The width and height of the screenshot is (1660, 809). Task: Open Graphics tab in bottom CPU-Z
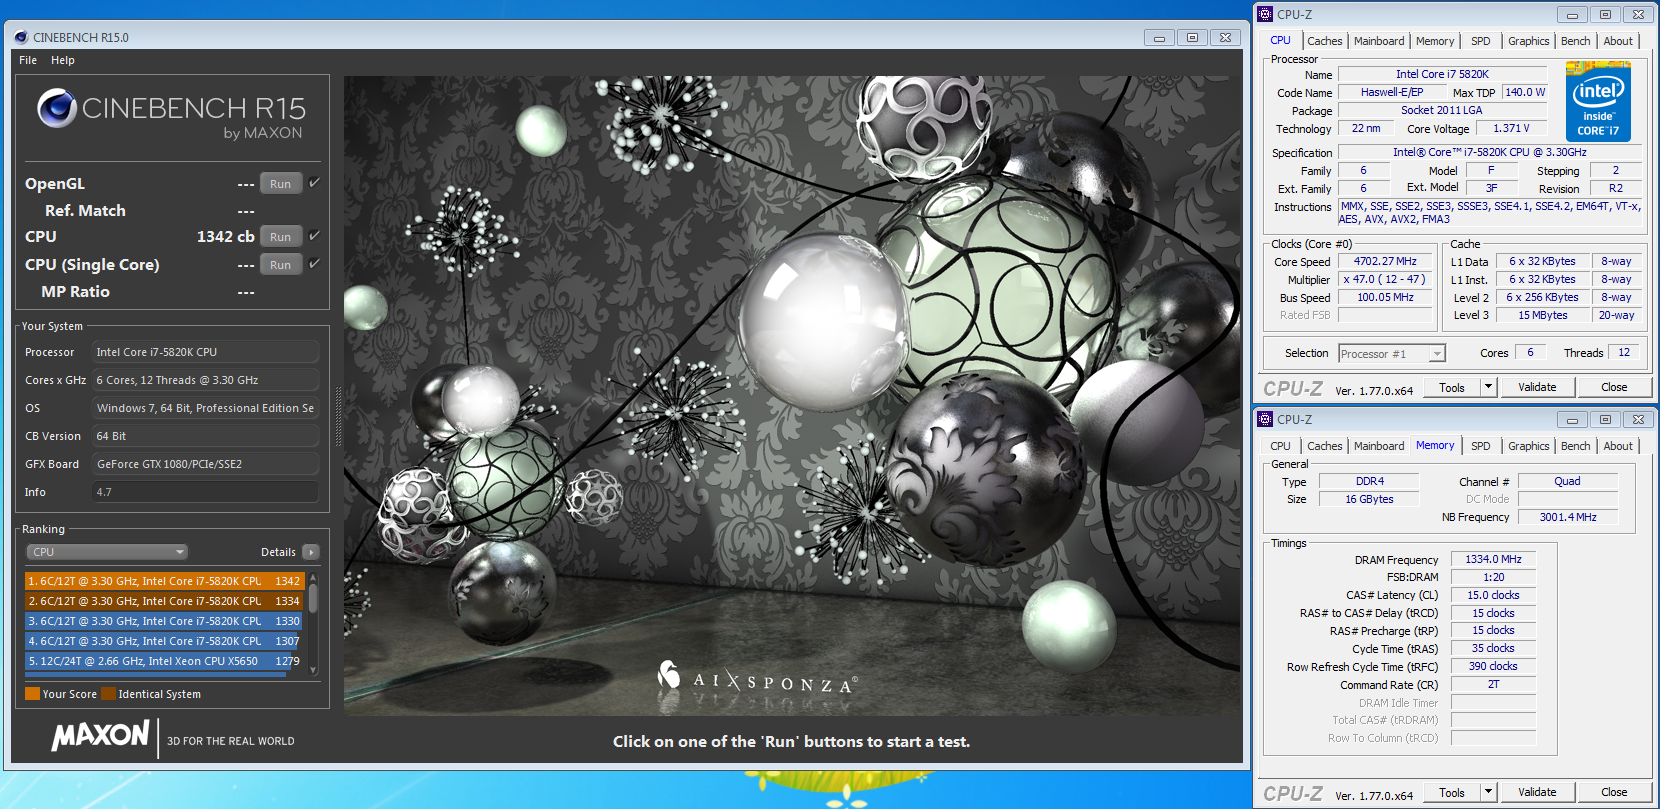pyautogui.click(x=1529, y=446)
